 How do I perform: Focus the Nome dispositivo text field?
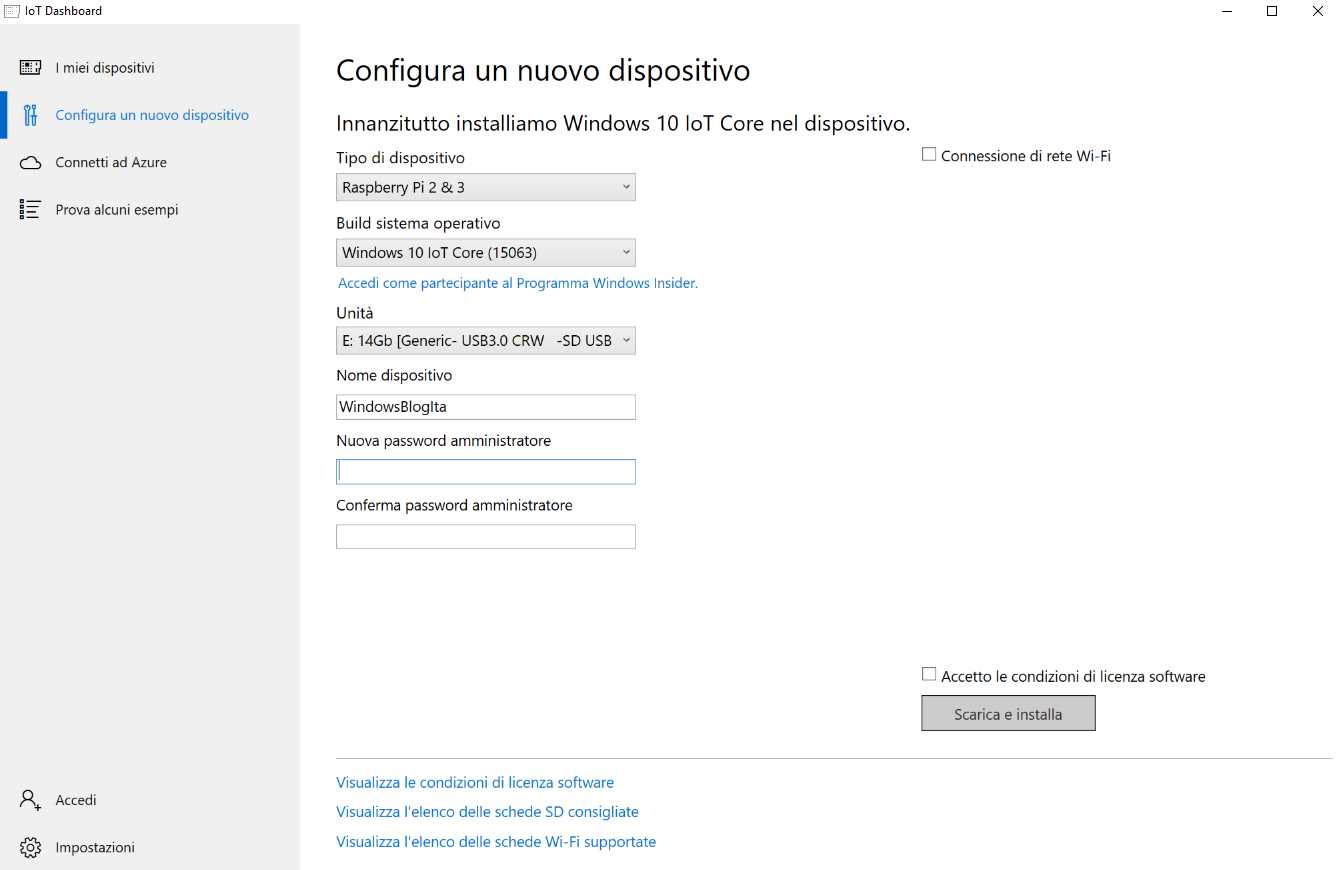tap(486, 407)
